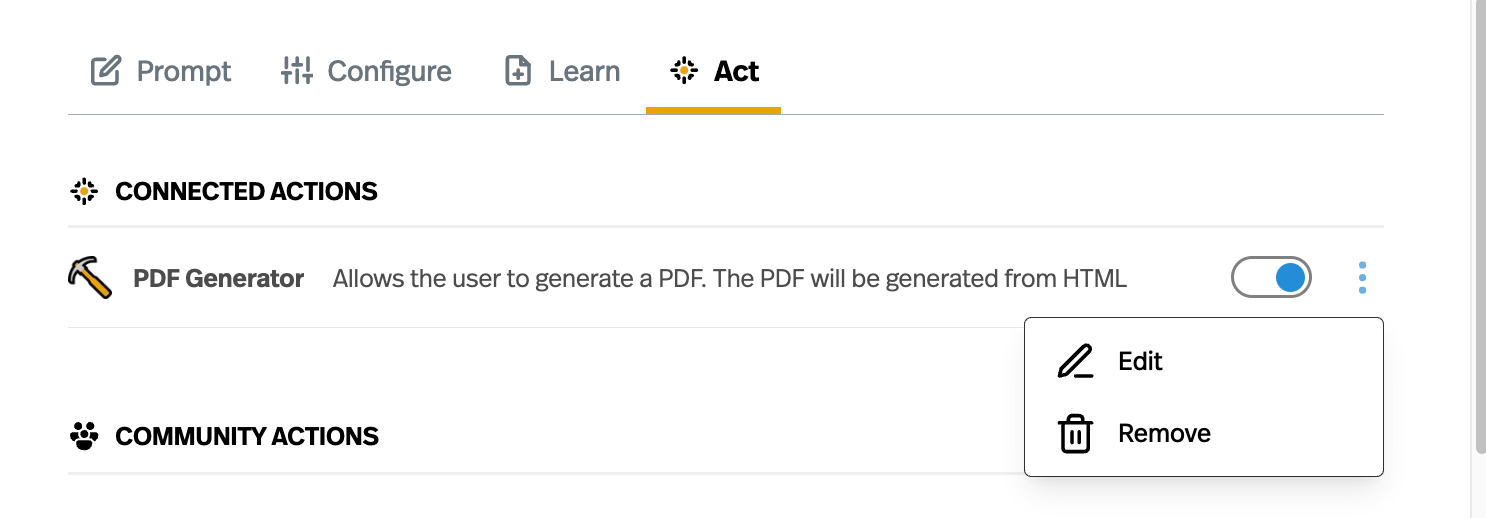Click the trash can icon in the popup menu
The image size is (1486, 518).
(x=1075, y=434)
